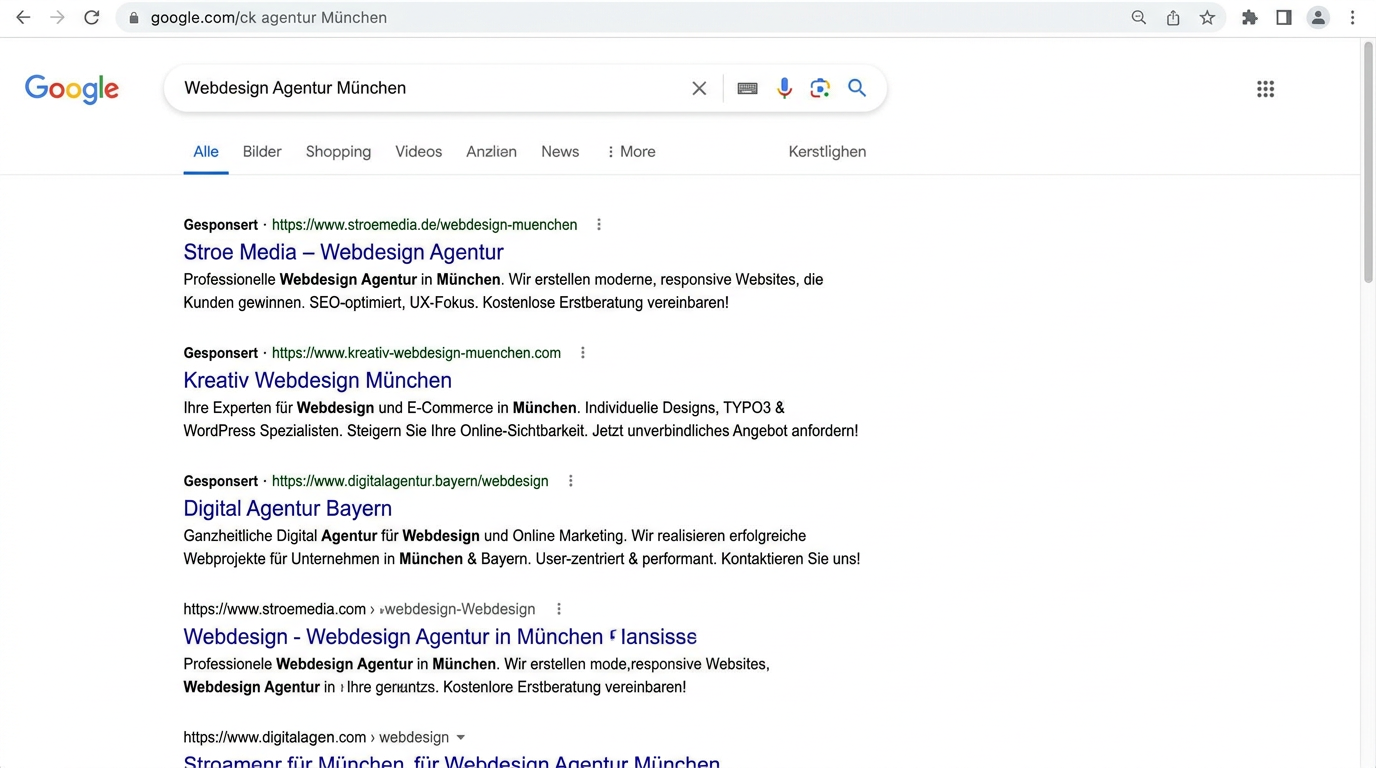Screen dimensions: 1376x768
Task: Open the partially visible last result title
Action: pos(451,761)
